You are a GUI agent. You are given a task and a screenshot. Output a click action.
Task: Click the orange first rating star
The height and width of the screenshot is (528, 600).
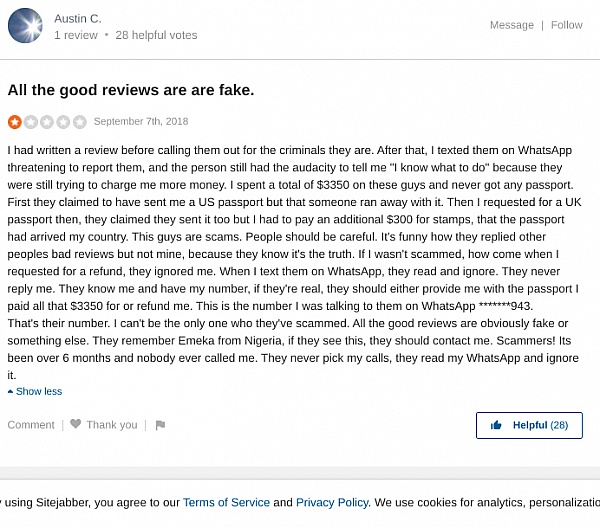pyautogui.click(x=14, y=122)
